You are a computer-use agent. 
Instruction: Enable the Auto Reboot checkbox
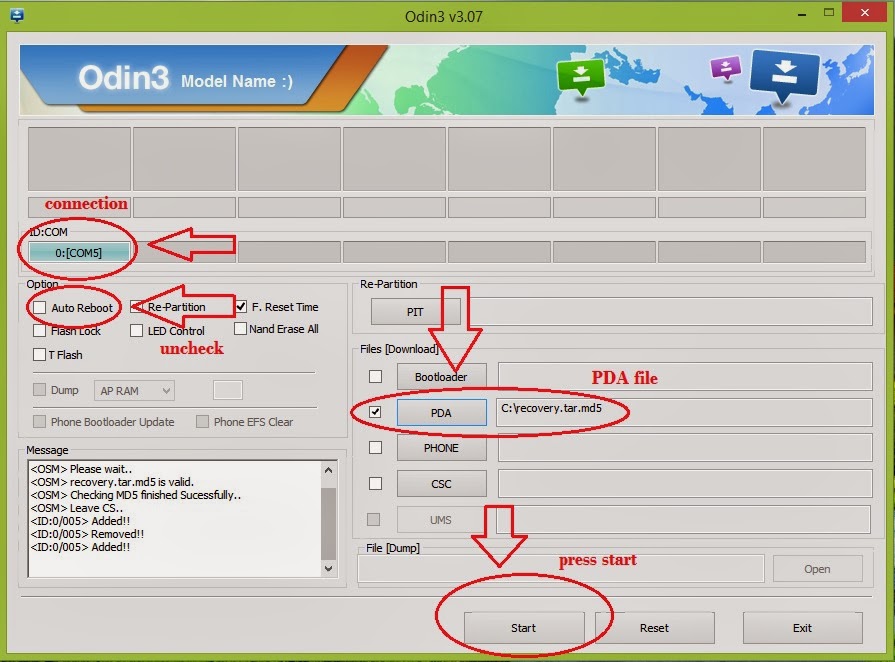(39, 308)
